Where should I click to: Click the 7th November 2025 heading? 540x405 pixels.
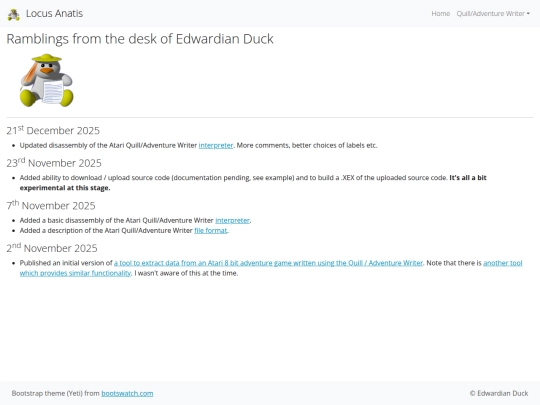[x=51, y=205]
